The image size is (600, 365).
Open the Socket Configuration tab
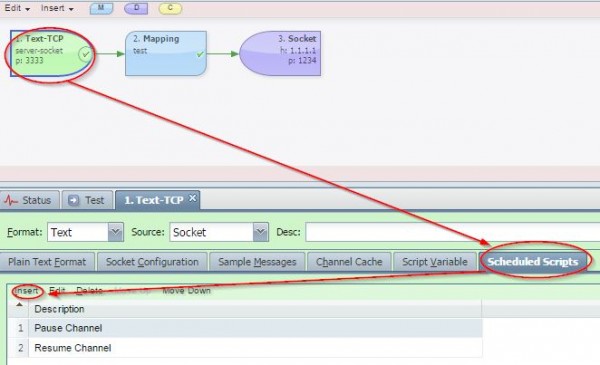coord(152,262)
